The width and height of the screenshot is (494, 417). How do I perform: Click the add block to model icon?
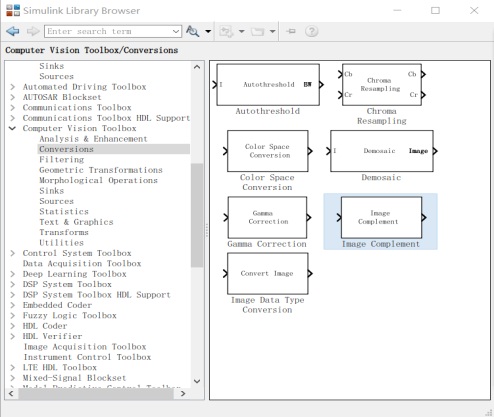coord(226,32)
